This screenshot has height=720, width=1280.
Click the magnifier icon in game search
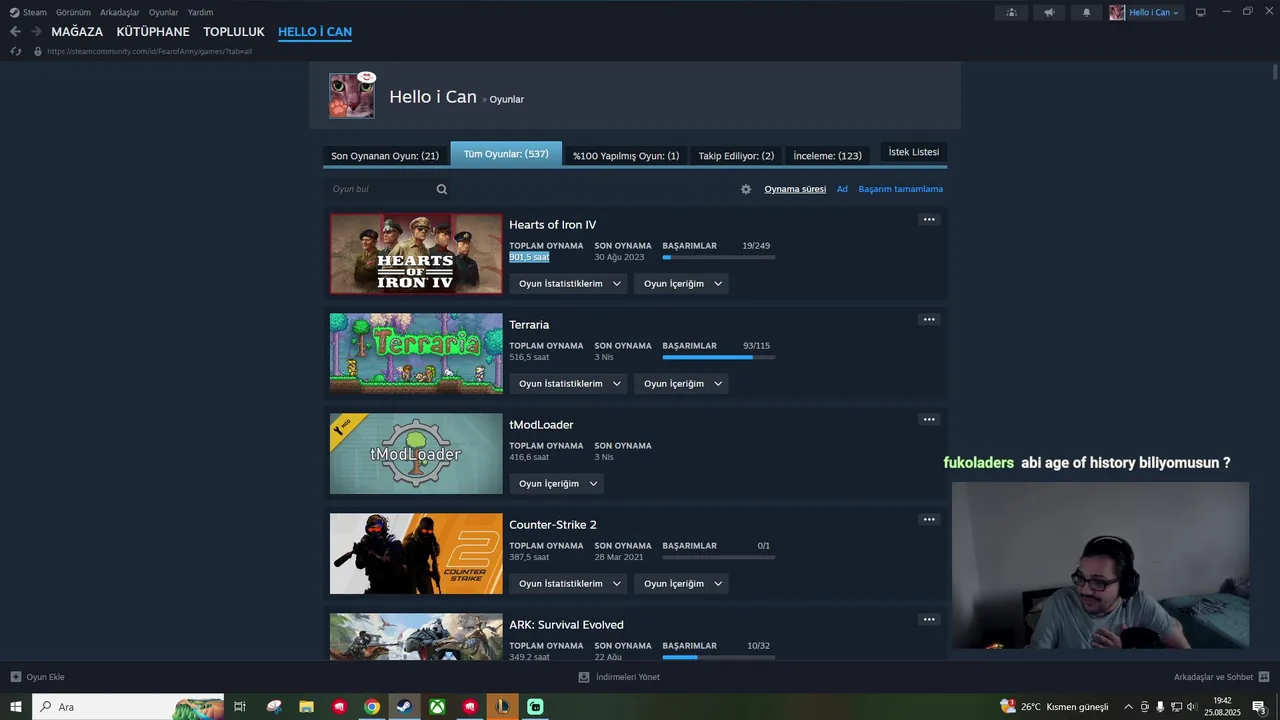point(442,189)
